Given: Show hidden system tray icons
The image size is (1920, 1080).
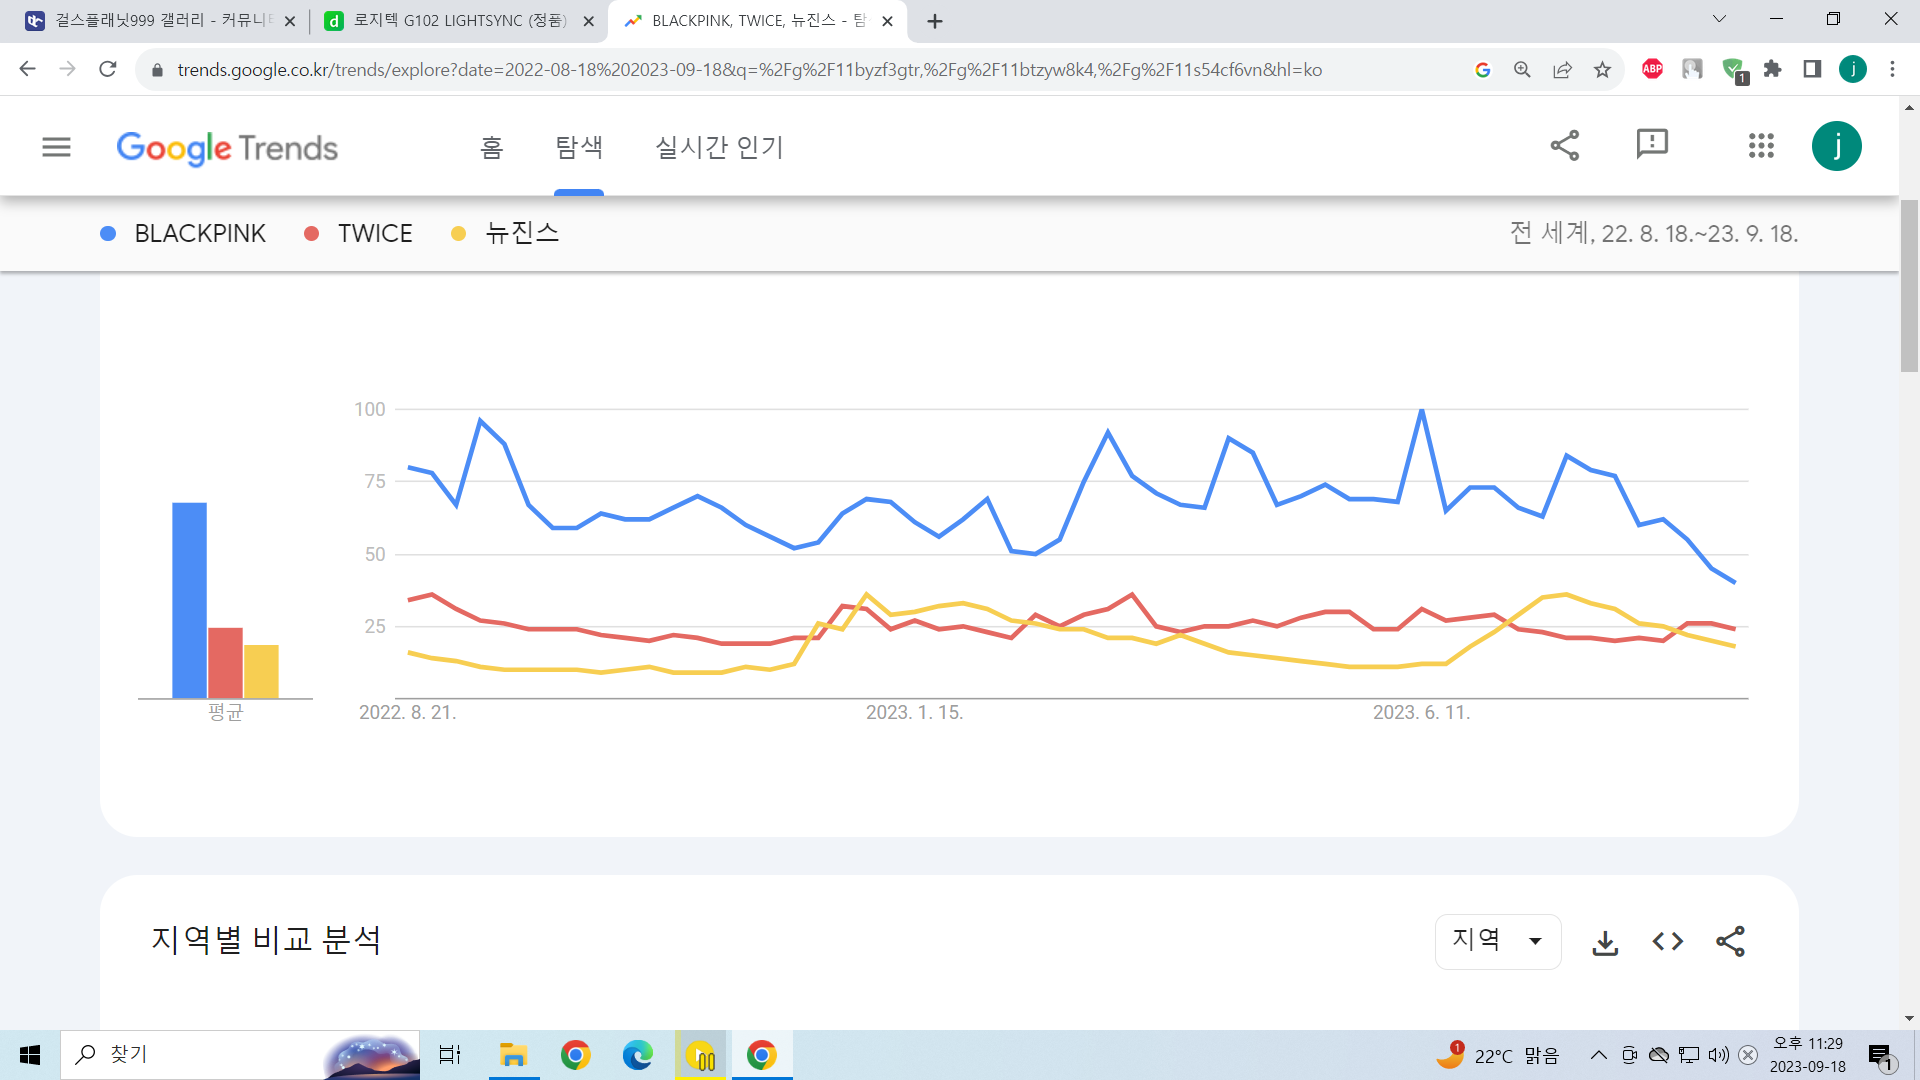Looking at the screenshot, I should pyautogui.click(x=1599, y=1055).
